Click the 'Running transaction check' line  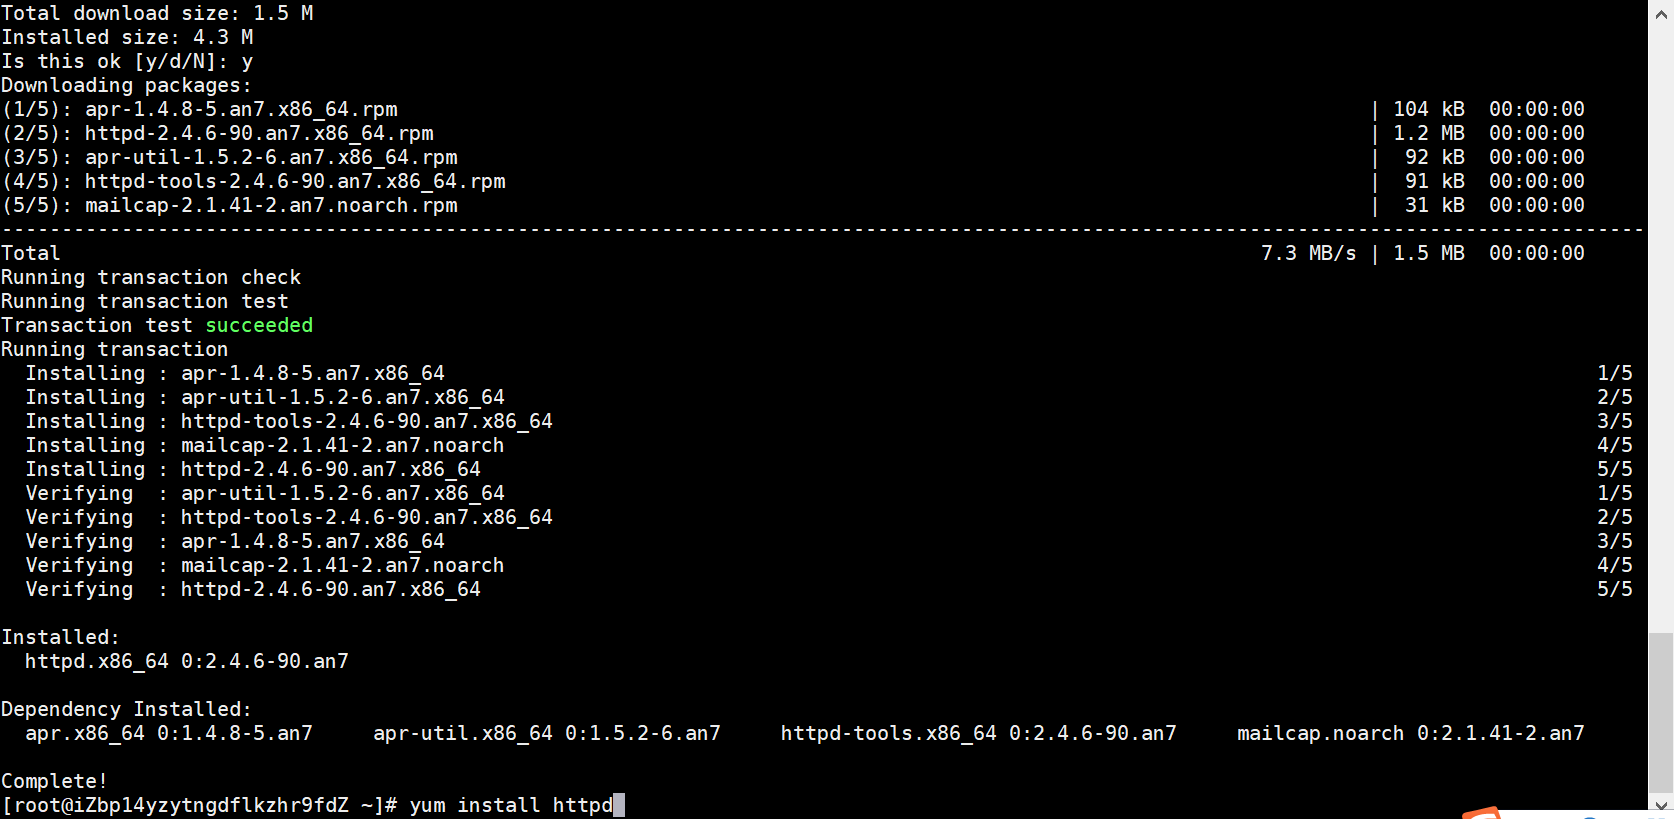(x=151, y=277)
